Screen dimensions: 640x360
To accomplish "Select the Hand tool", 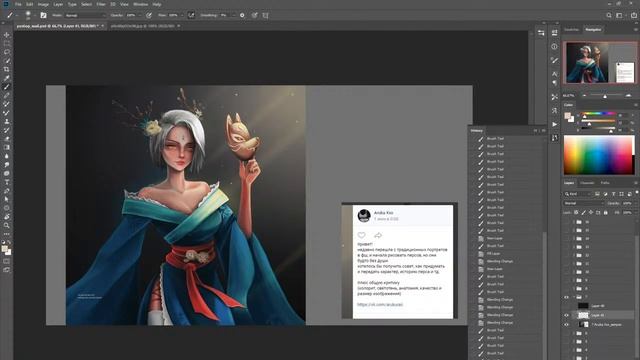I will (7, 216).
